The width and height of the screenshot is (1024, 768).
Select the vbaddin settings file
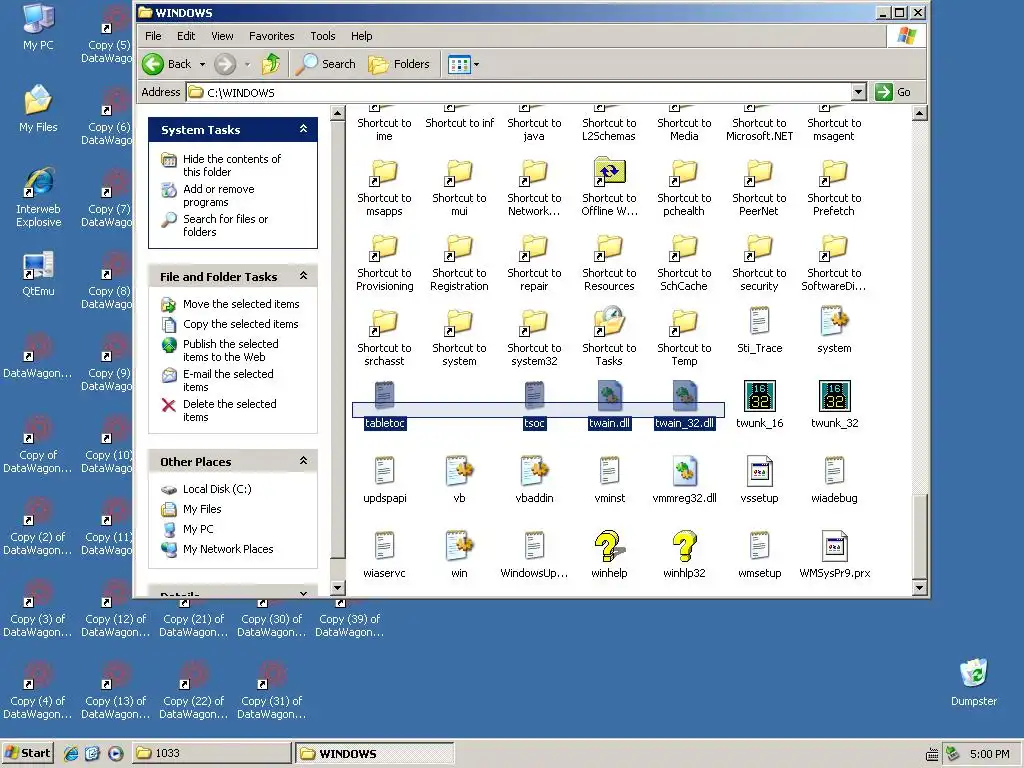tap(534, 471)
